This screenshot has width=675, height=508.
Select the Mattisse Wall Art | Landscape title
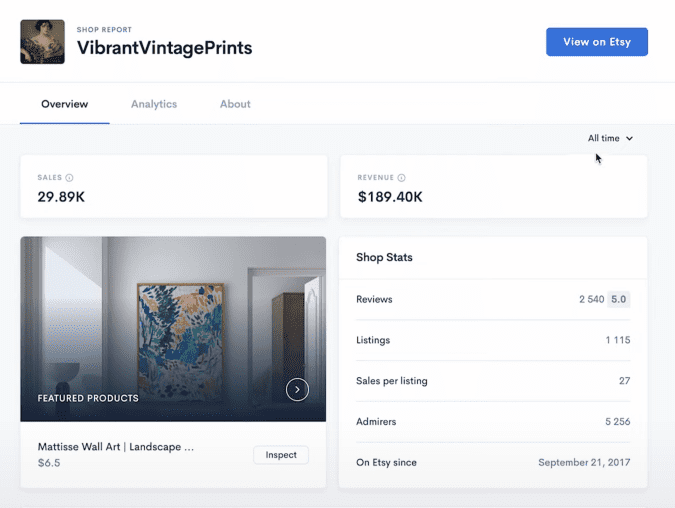pos(116,447)
